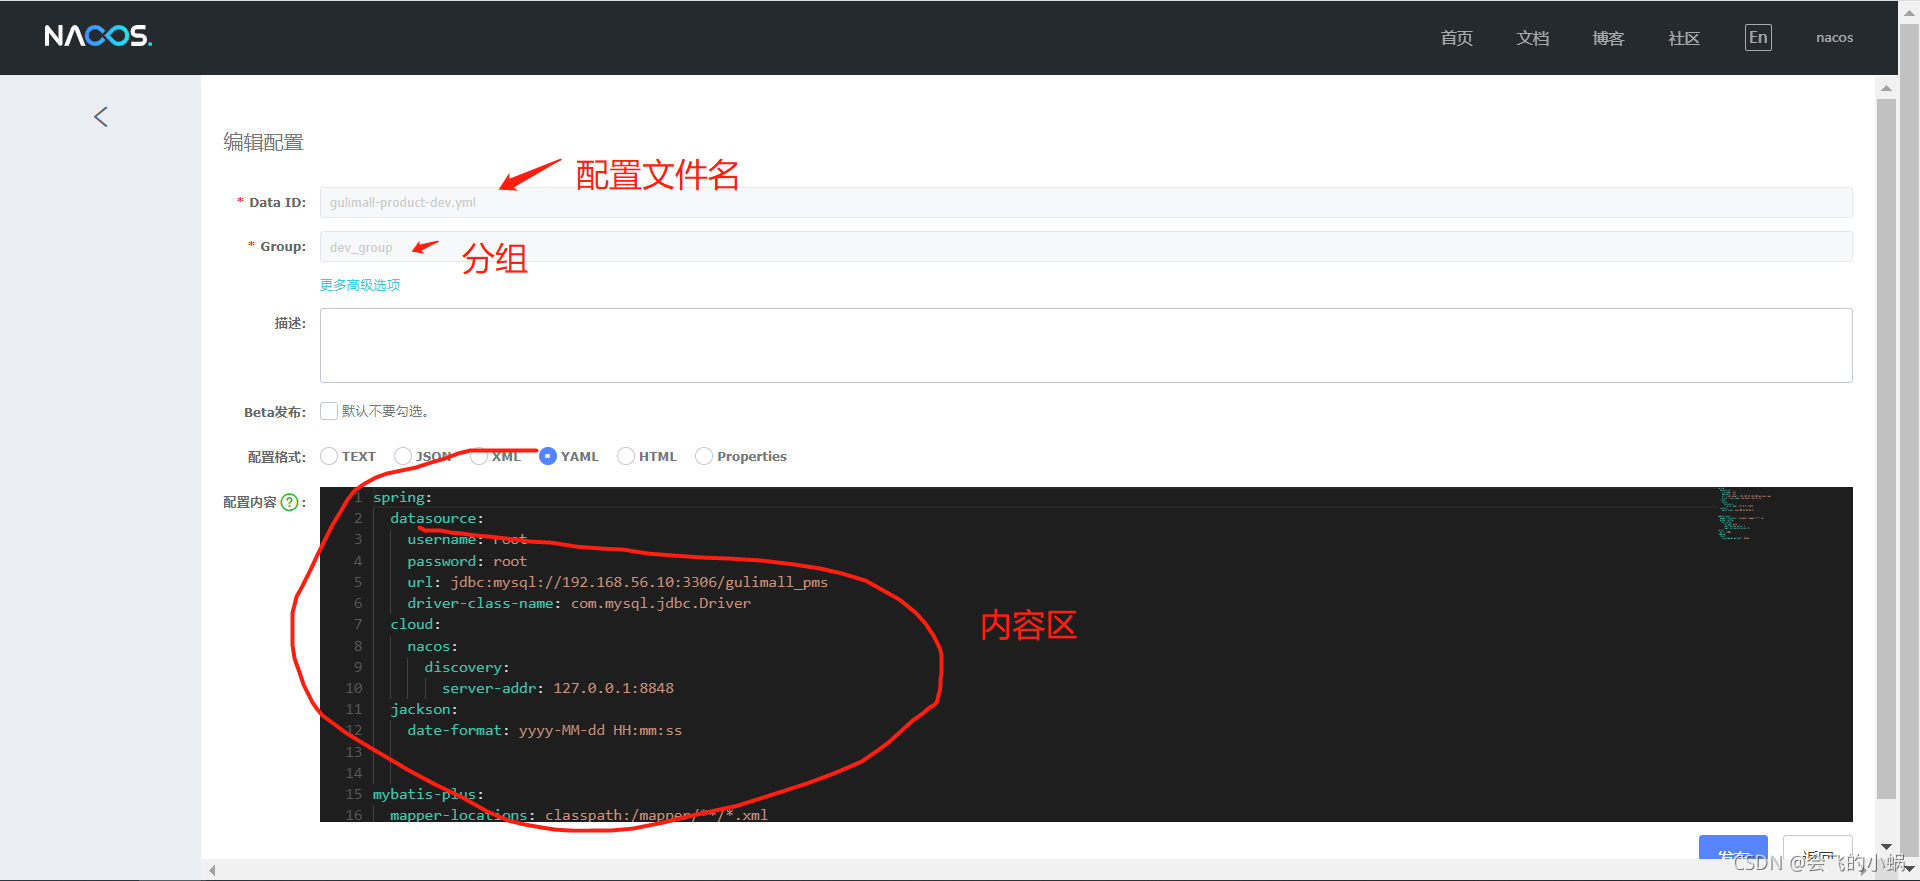The height and width of the screenshot is (881, 1920).
Task: Select the XML format radio button
Action: click(479, 456)
